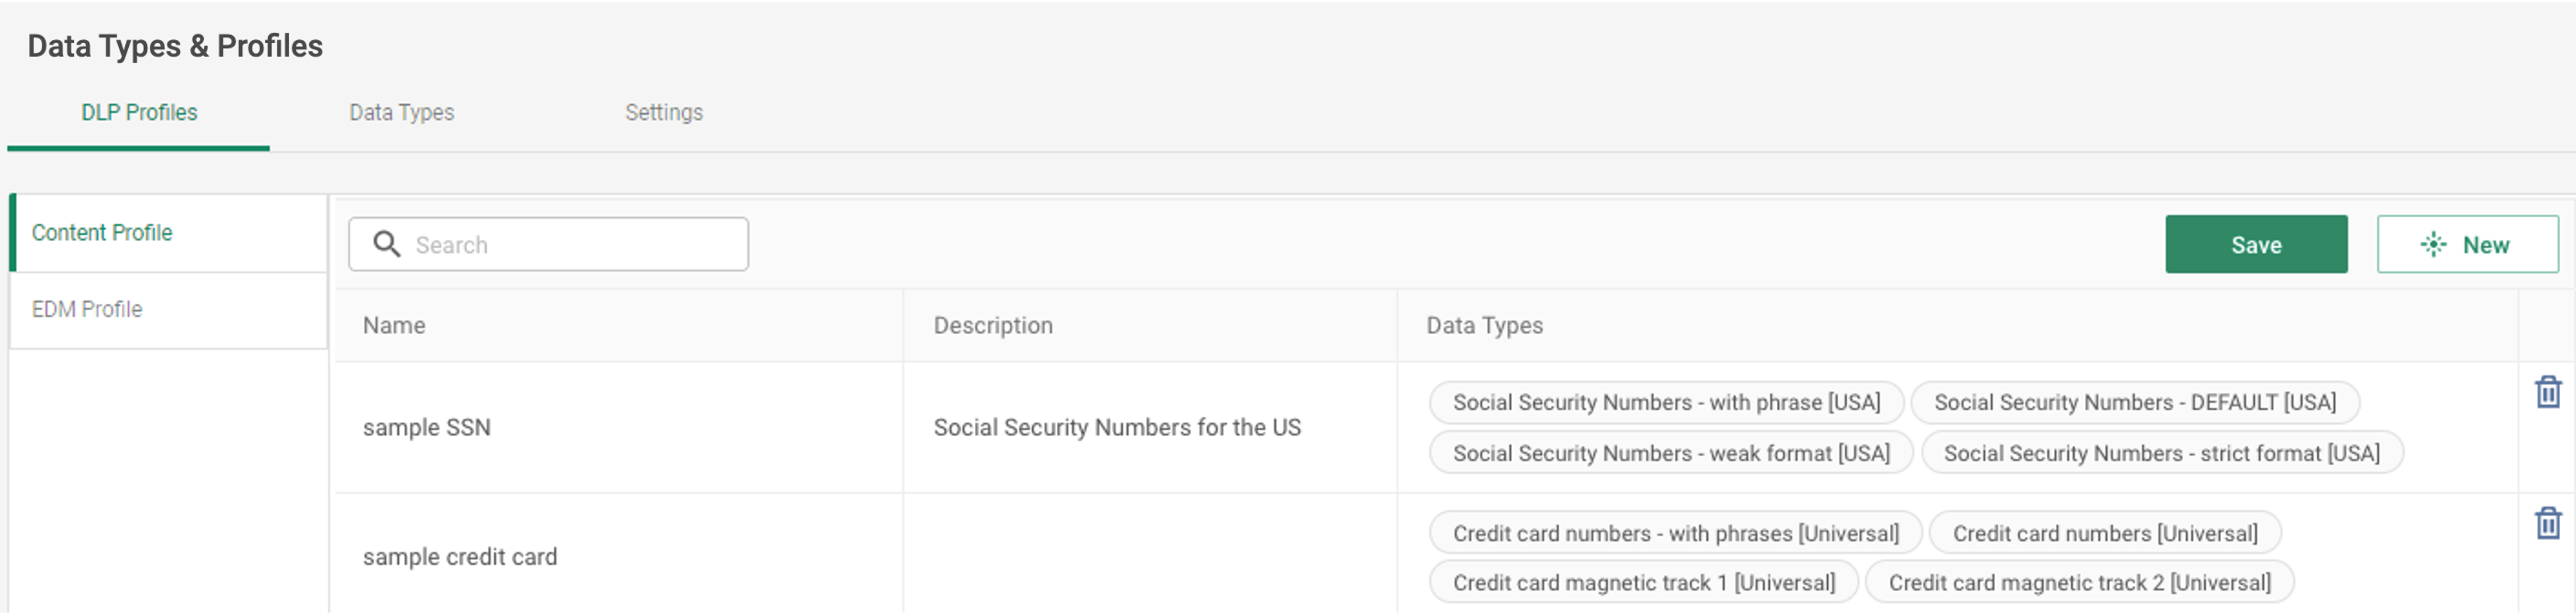The height and width of the screenshot is (614, 2576).
Task: Select the DLP Profiles tab
Action: (x=139, y=112)
